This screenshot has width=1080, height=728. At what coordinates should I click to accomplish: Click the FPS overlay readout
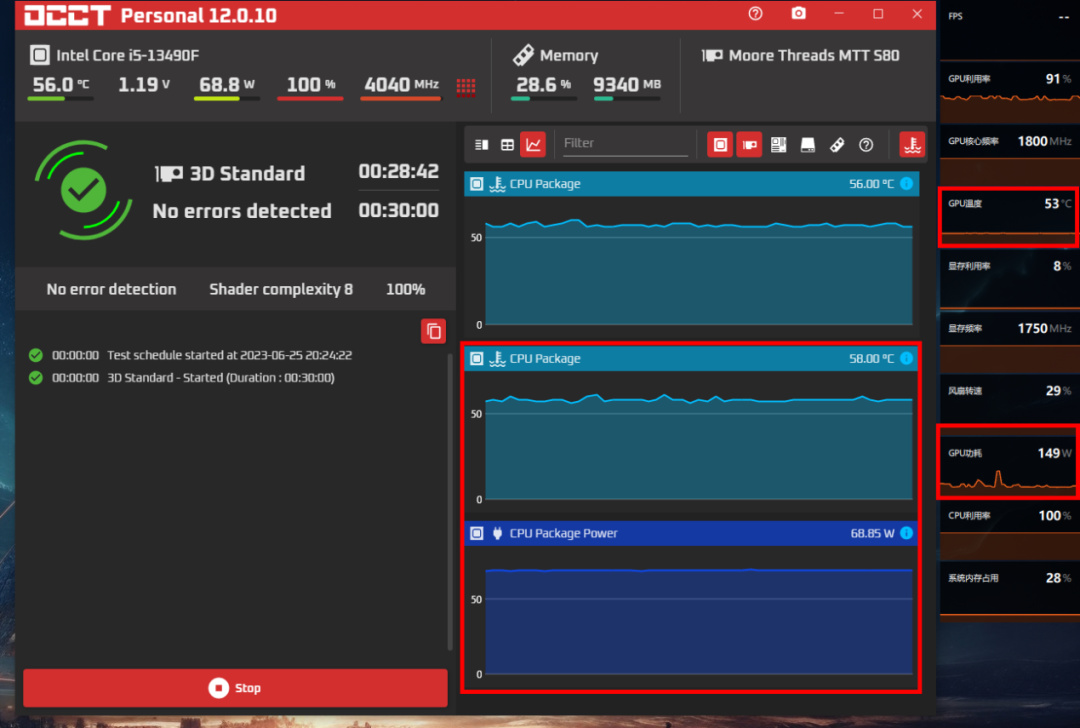1009,28
